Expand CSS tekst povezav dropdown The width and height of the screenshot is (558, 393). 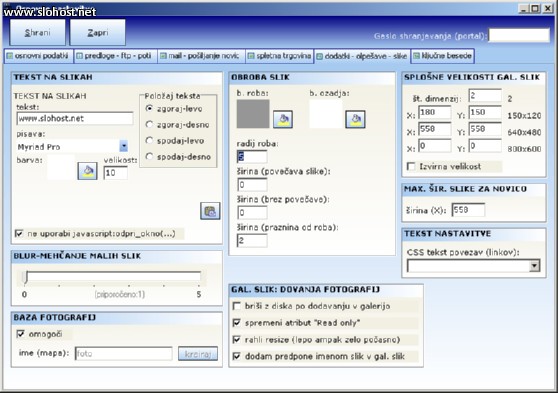[534, 266]
